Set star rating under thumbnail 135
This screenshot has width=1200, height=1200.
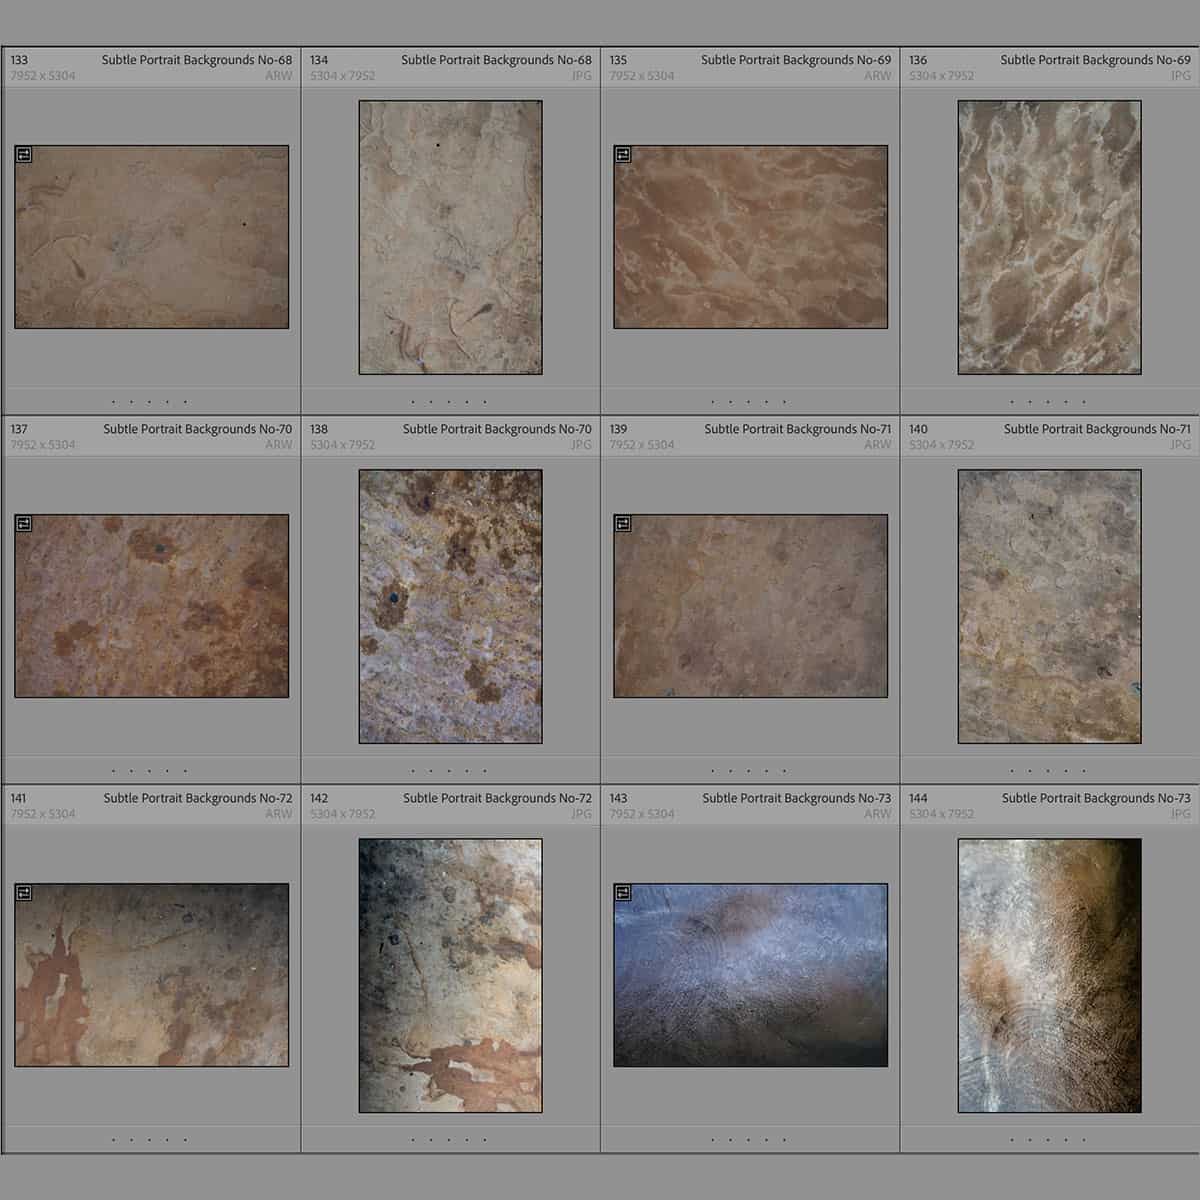tap(748, 402)
